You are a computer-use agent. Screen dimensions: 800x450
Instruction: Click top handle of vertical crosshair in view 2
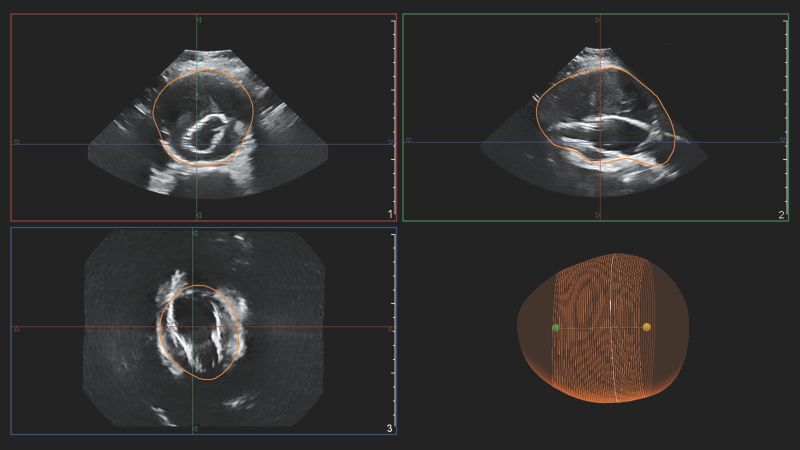tap(598, 20)
